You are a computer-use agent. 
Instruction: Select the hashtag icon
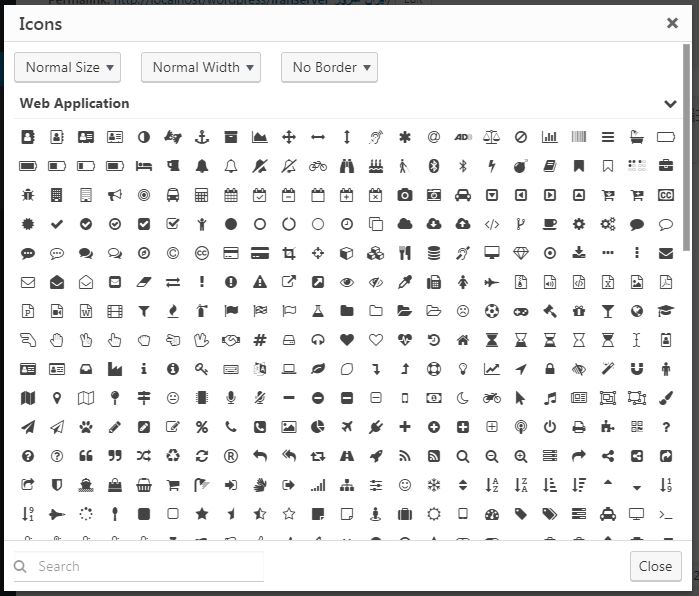pos(260,340)
